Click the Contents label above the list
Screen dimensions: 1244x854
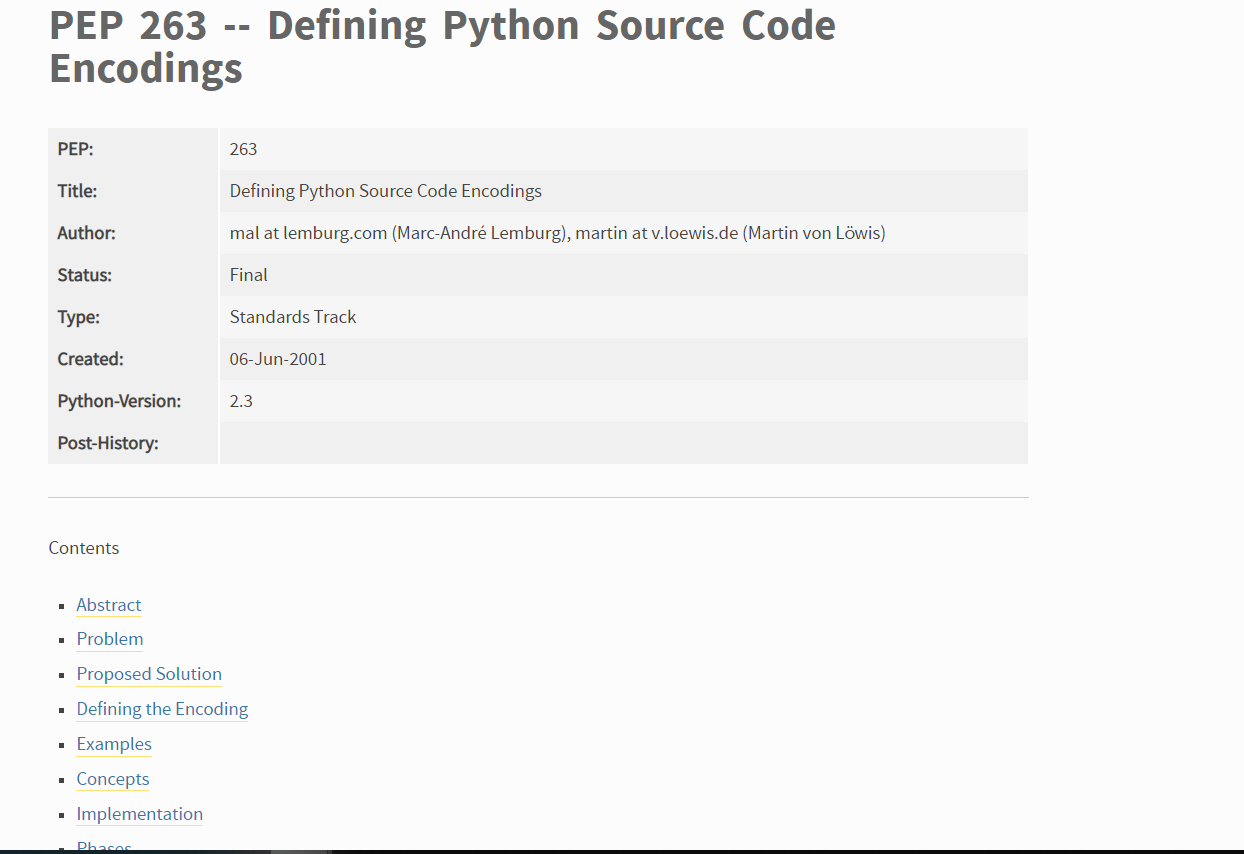pos(84,548)
